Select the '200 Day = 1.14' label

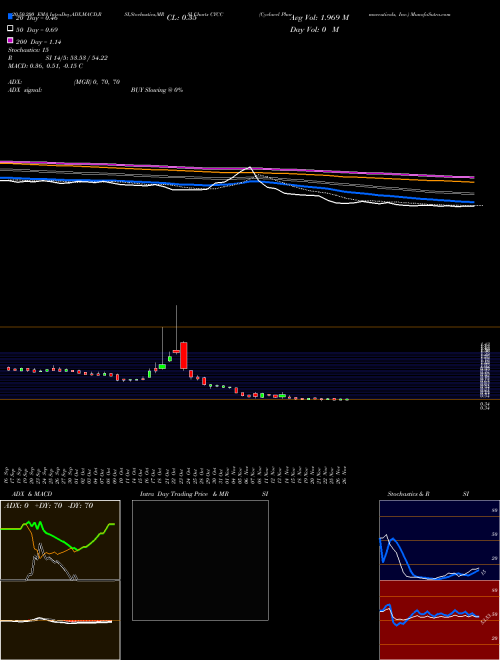39,42
